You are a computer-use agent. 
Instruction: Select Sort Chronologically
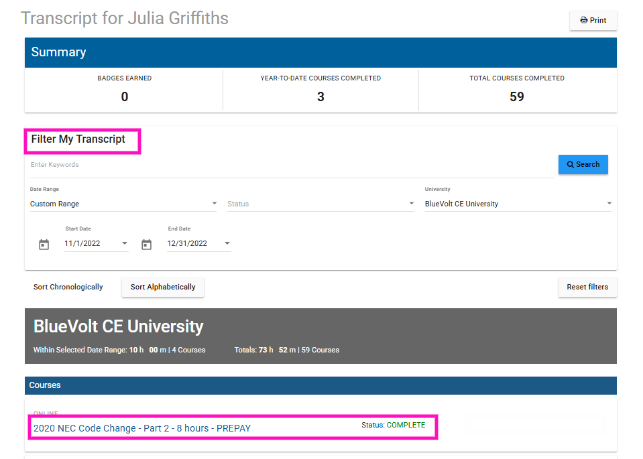pos(68,287)
